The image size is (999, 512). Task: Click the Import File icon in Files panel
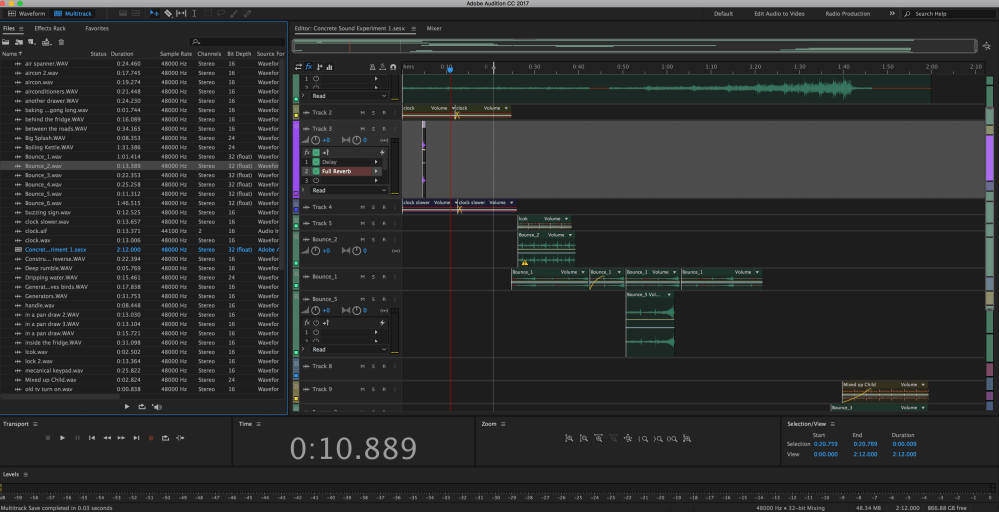click(x=19, y=42)
